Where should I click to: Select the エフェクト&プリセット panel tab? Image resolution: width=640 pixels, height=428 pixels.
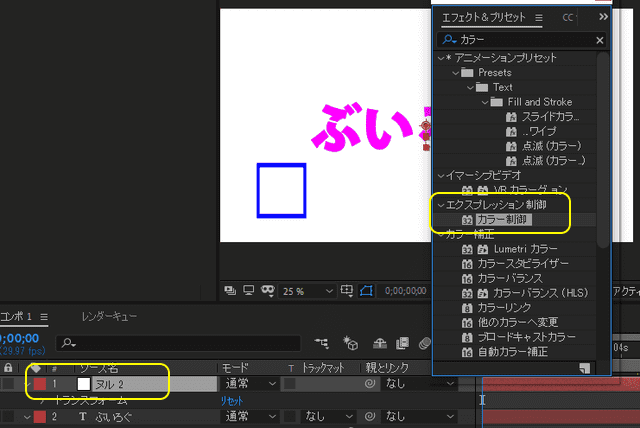[484, 18]
